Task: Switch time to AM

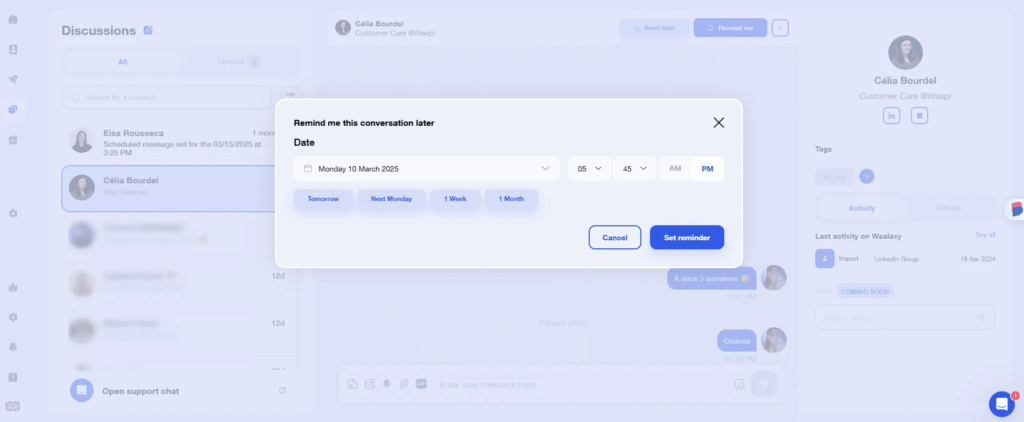Action: coord(675,169)
